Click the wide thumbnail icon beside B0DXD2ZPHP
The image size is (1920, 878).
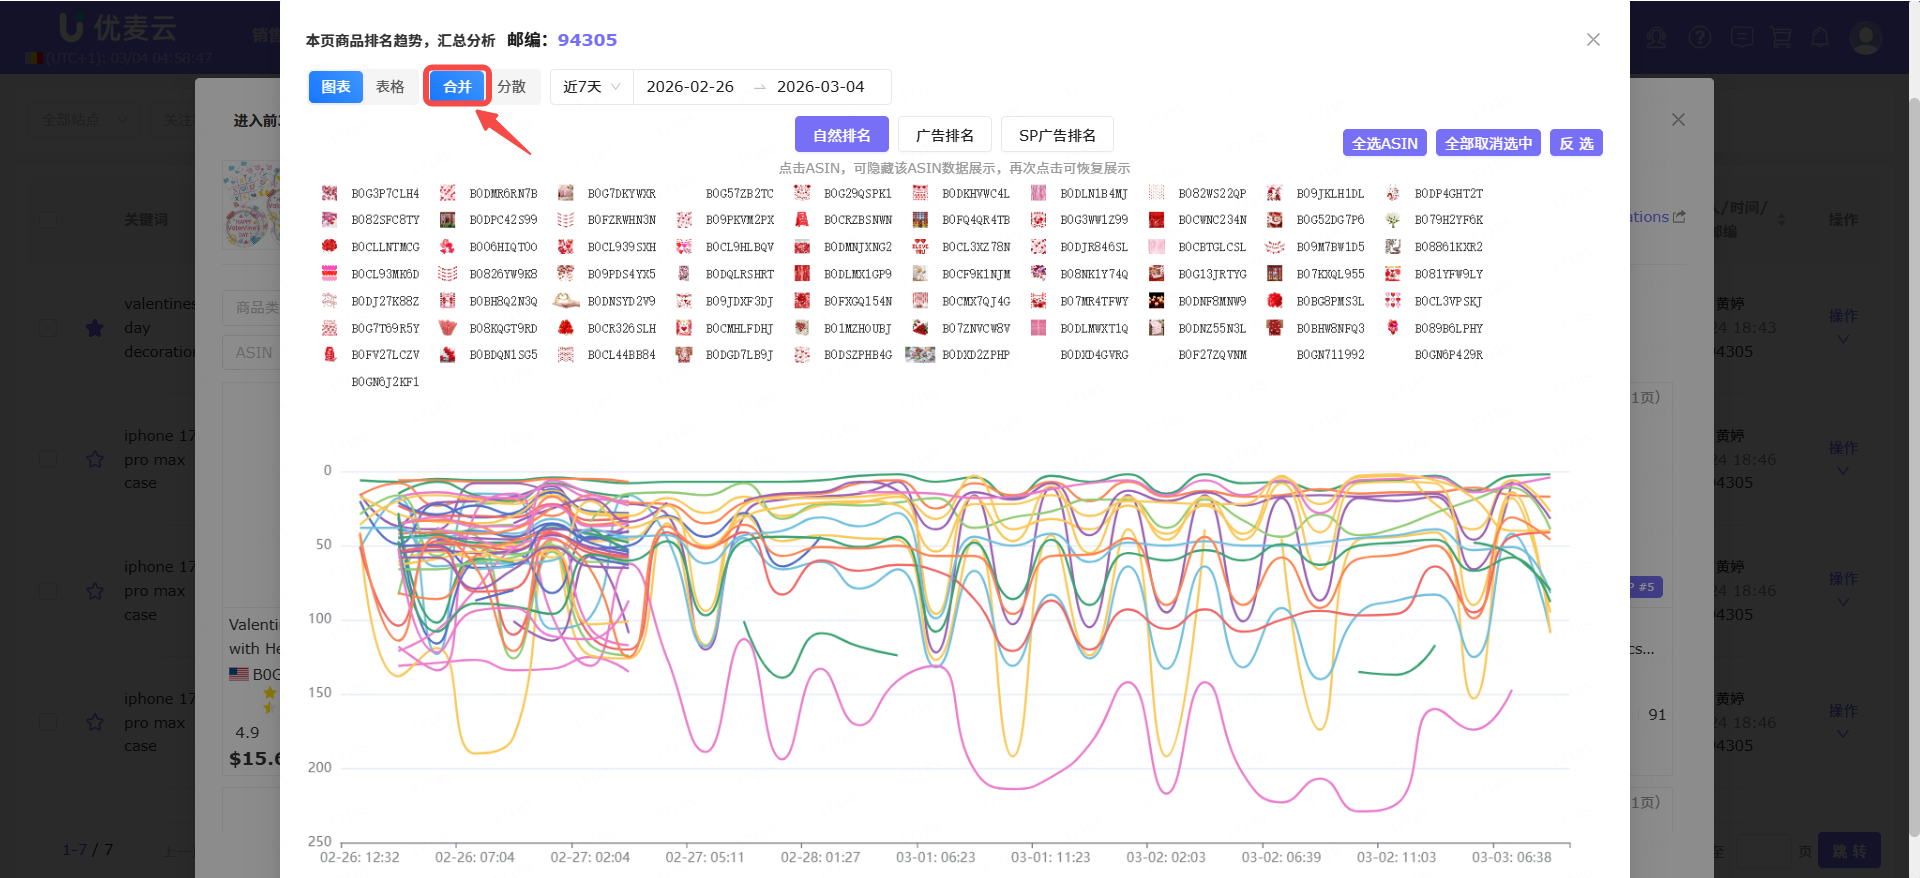tap(919, 354)
